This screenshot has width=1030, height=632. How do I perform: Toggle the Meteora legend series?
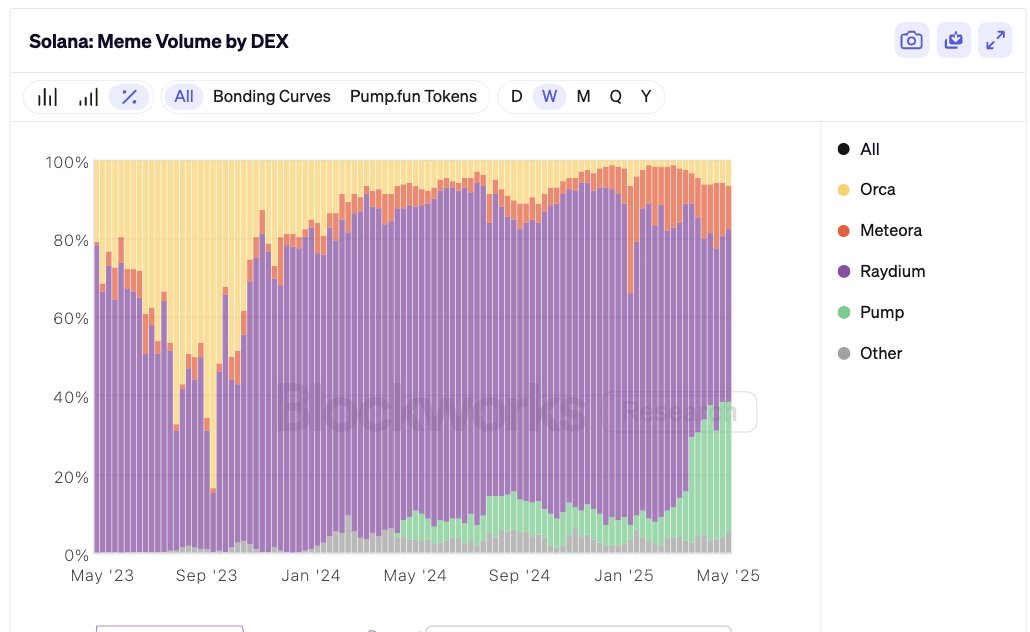click(x=890, y=231)
